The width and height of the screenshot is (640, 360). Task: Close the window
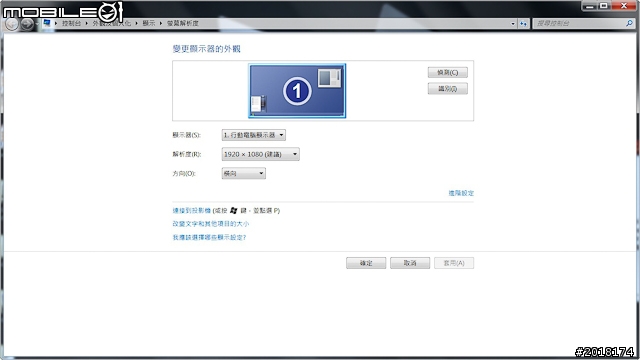point(624,6)
